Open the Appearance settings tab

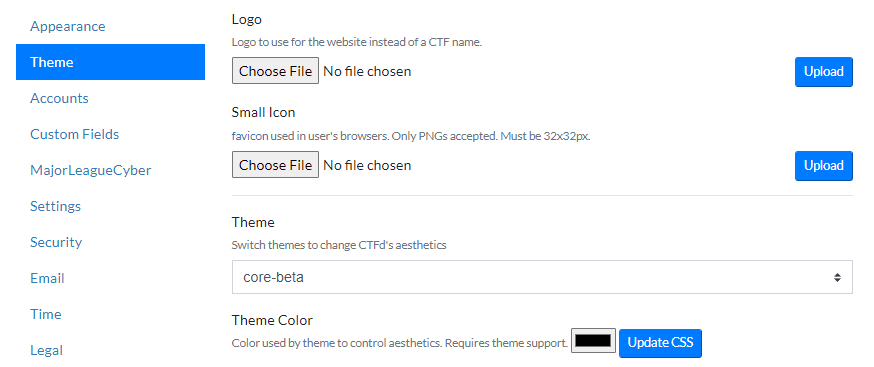(67, 26)
